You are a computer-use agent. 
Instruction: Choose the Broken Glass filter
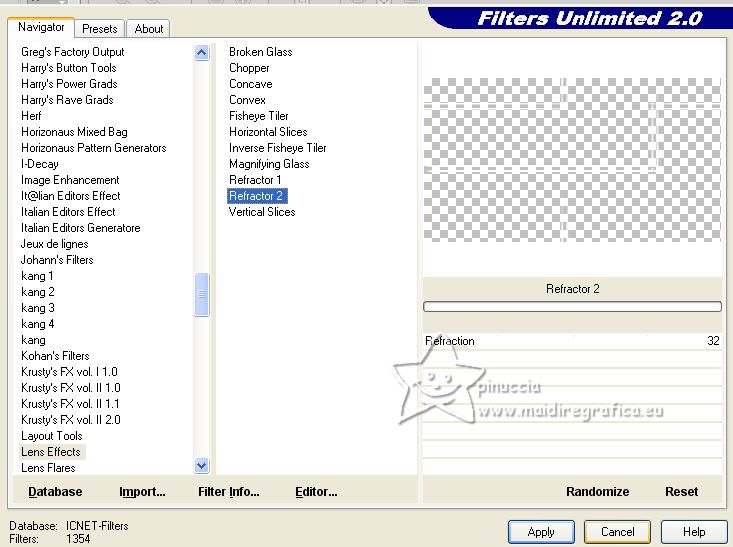pyautogui.click(x=260, y=52)
